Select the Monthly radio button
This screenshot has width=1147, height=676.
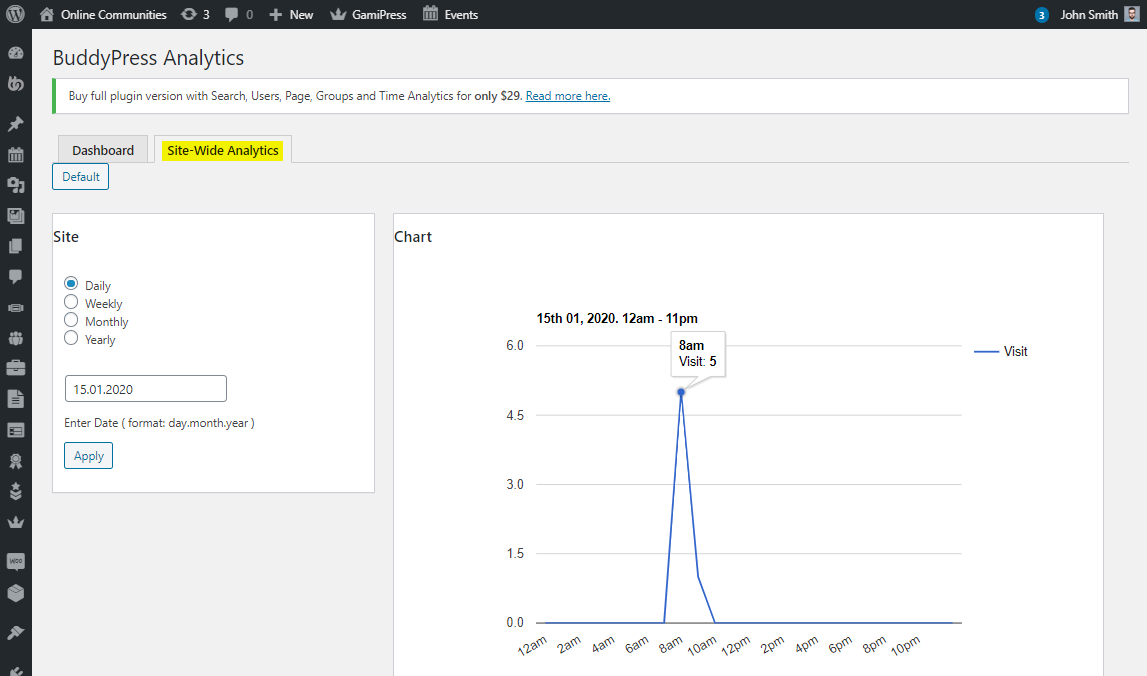(71, 321)
